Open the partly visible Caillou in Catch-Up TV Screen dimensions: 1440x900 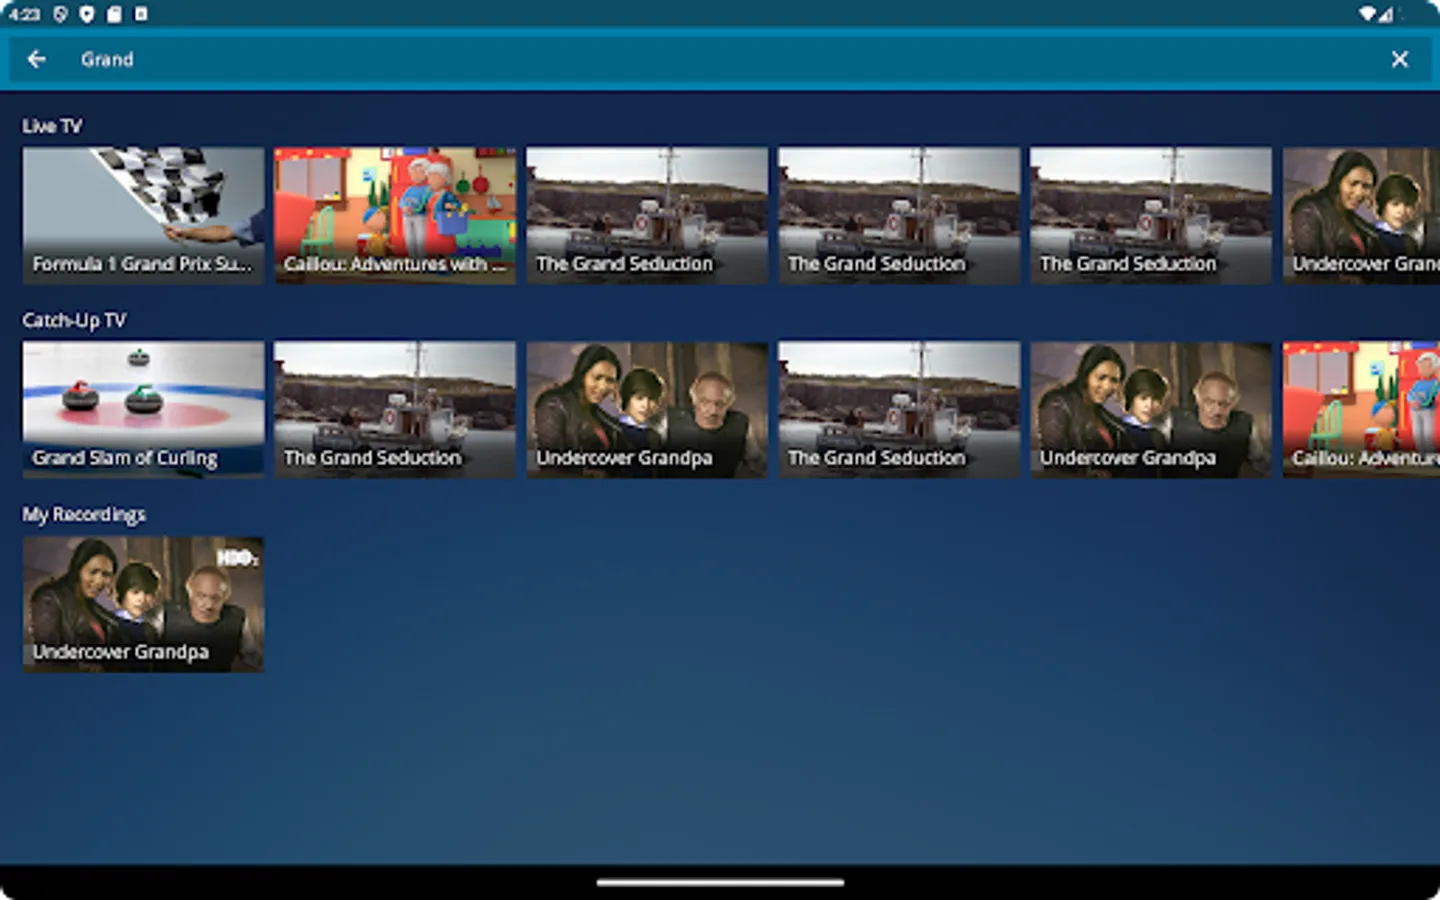(x=1361, y=410)
